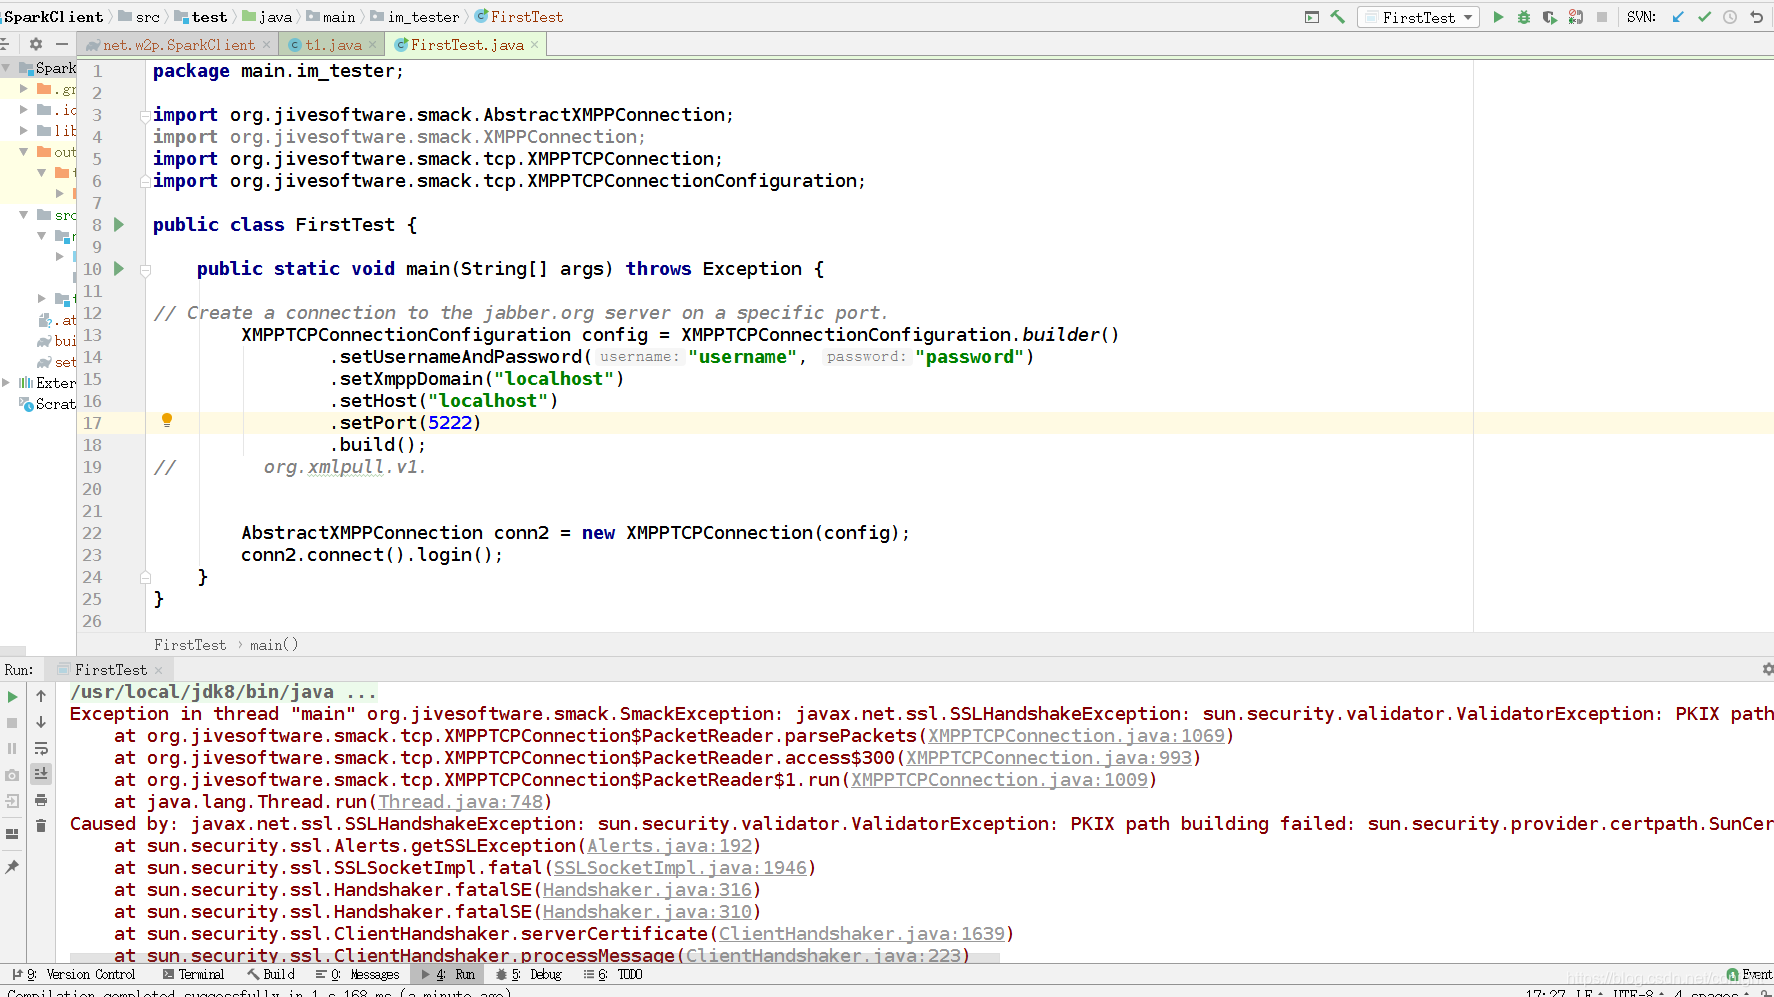The image size is (1774, 997).
Task: Click the attach debugger to process icon
Action: pos(1576,17)
